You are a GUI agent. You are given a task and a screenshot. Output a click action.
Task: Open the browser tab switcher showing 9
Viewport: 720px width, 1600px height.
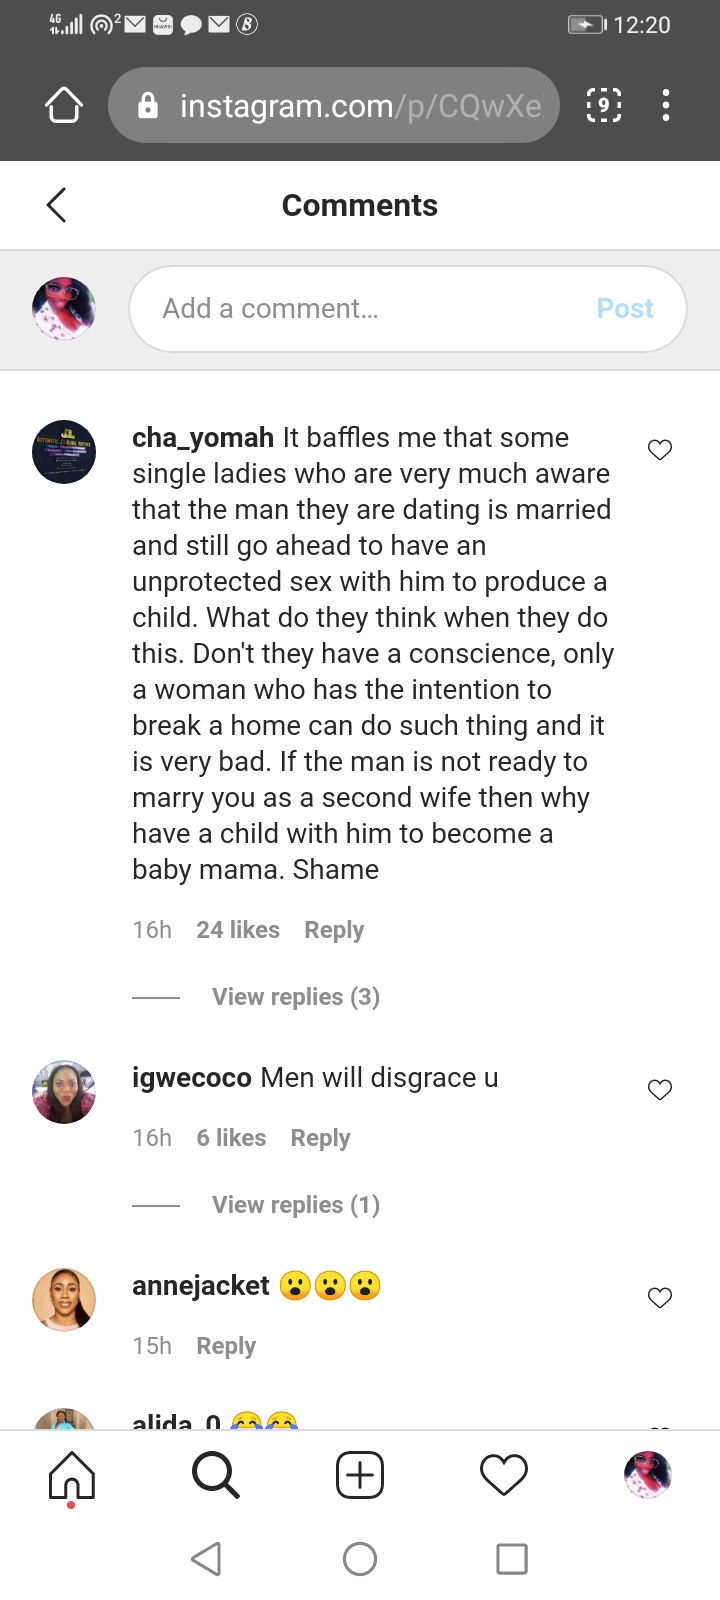coord(603,105)
